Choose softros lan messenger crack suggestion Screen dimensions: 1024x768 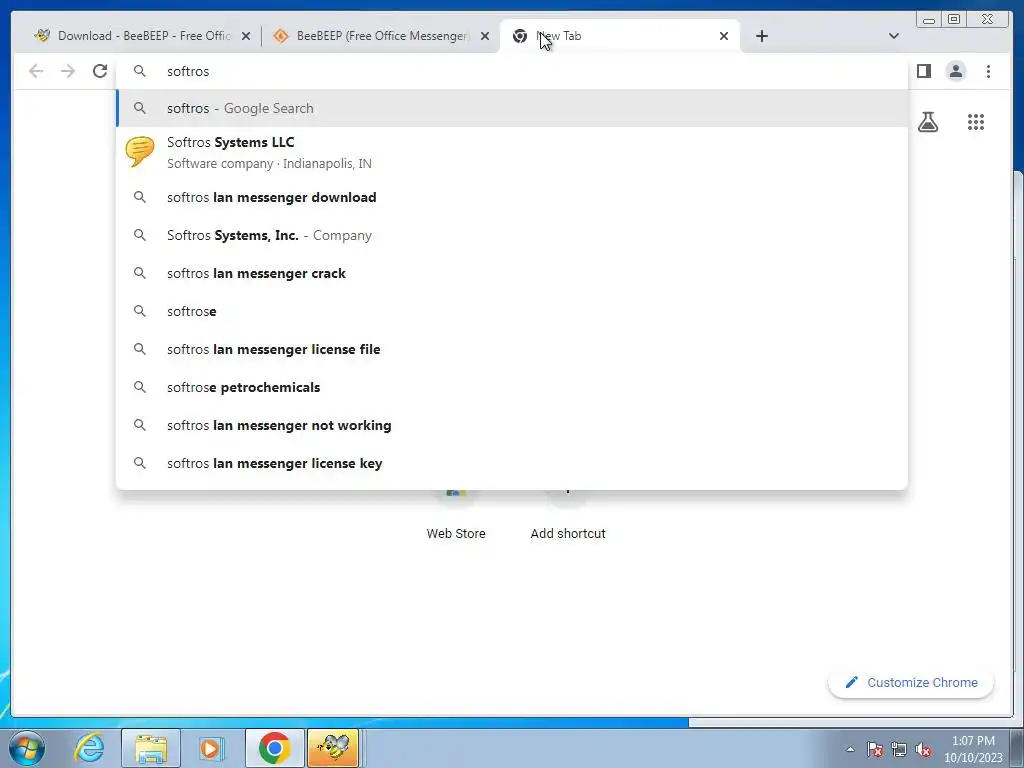coord(512,273)
